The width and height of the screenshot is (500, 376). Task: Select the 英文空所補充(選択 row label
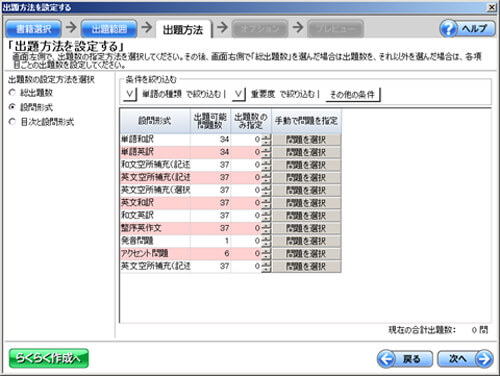[x=155, y=190]
